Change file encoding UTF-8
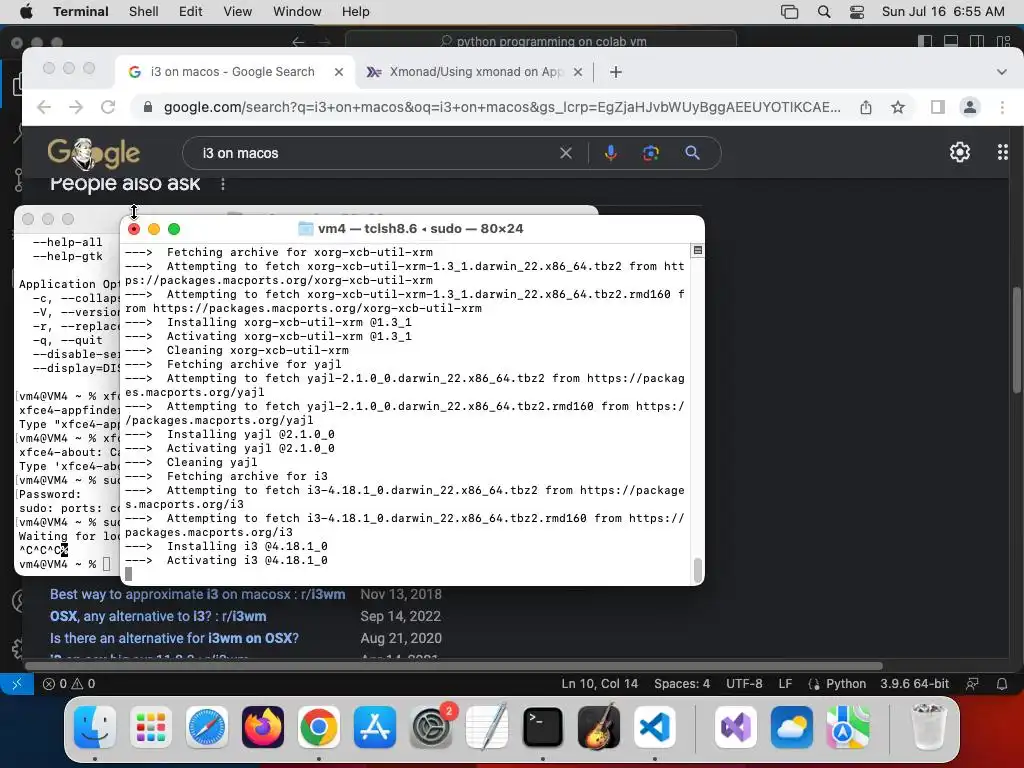The image size is (1024, 768). coord(744,684)
